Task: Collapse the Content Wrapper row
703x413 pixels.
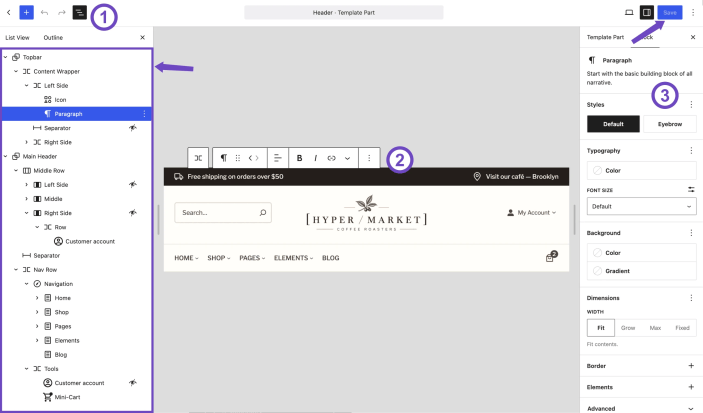Action: 16,71
